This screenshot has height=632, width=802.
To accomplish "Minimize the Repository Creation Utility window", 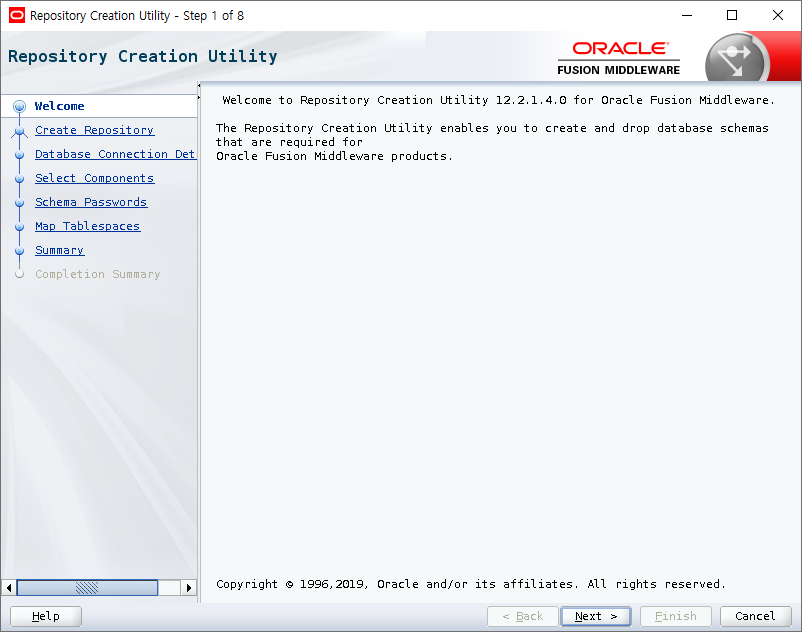I will coord(687,15).
